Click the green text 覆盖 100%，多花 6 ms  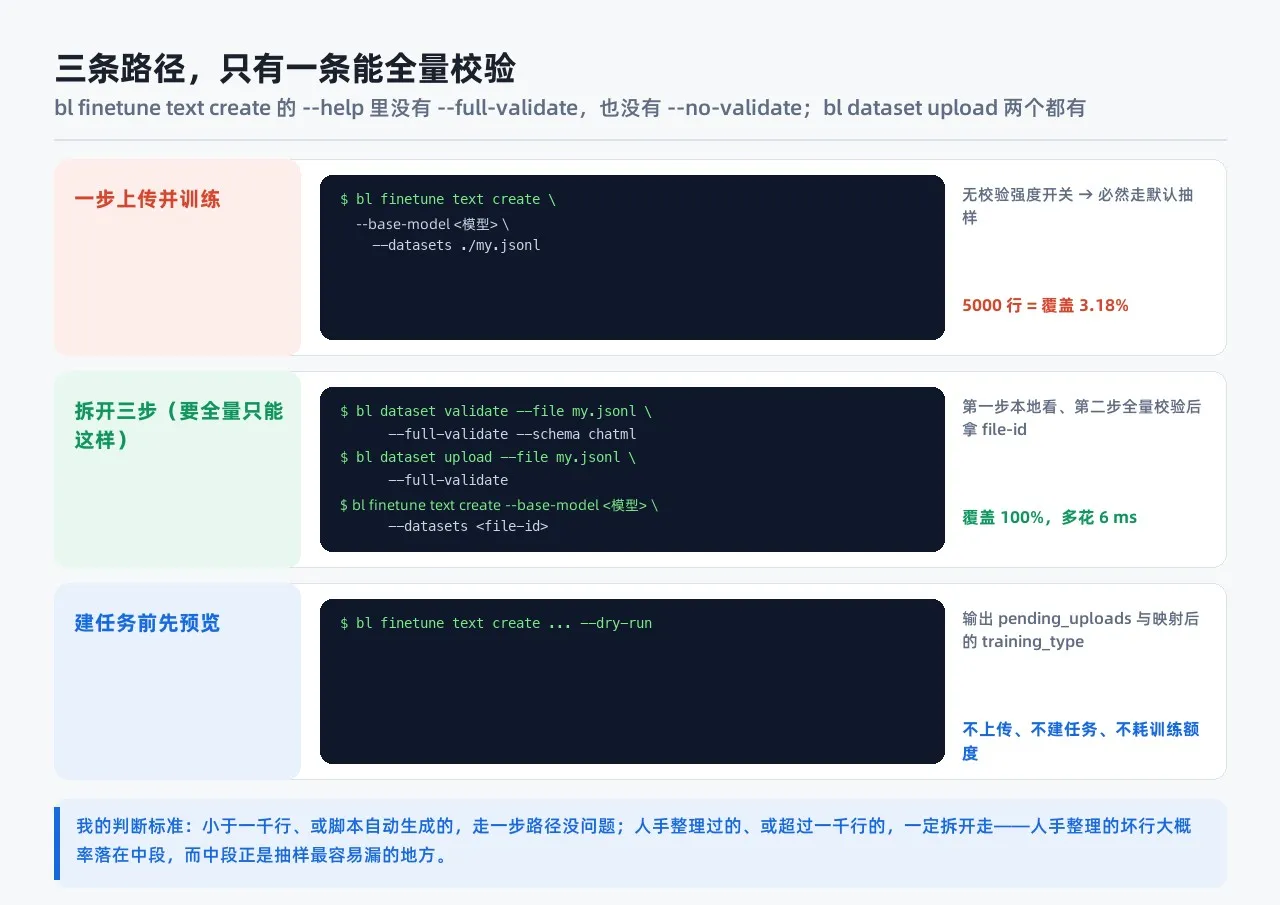[1049, 517]
